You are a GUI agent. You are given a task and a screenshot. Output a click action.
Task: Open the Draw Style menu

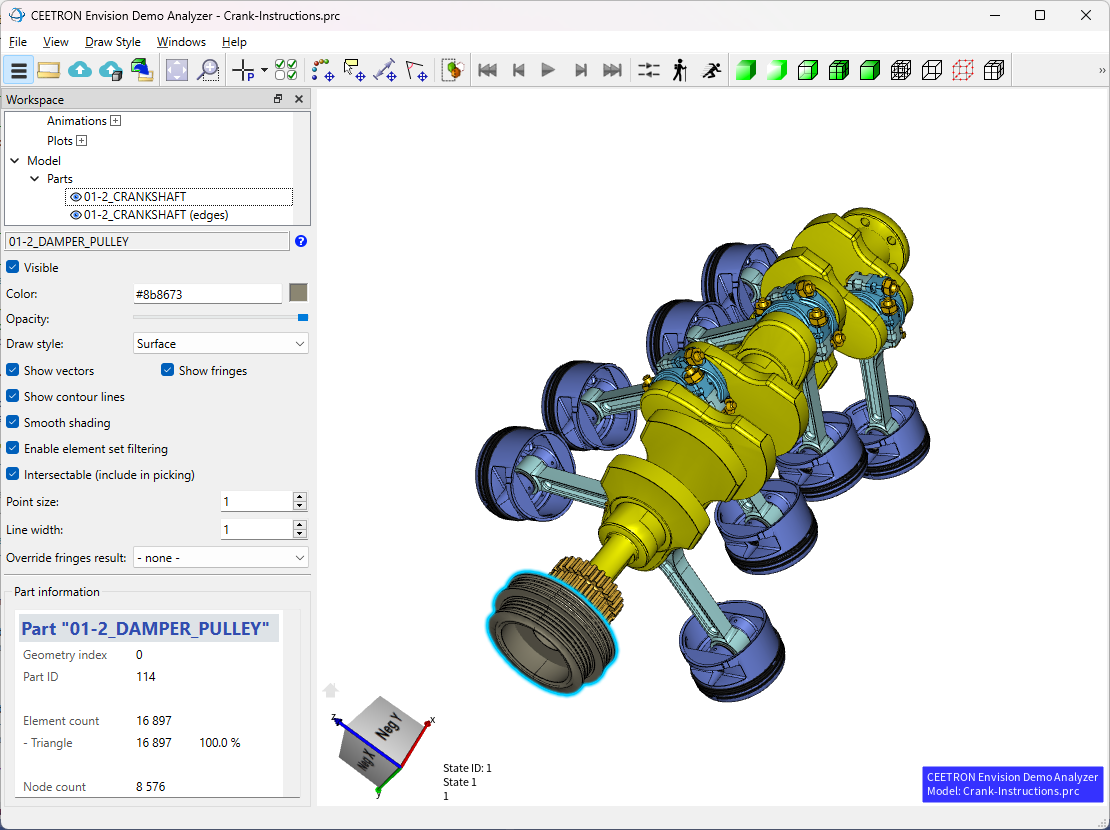pyautogui.click(x=113, y=42)
